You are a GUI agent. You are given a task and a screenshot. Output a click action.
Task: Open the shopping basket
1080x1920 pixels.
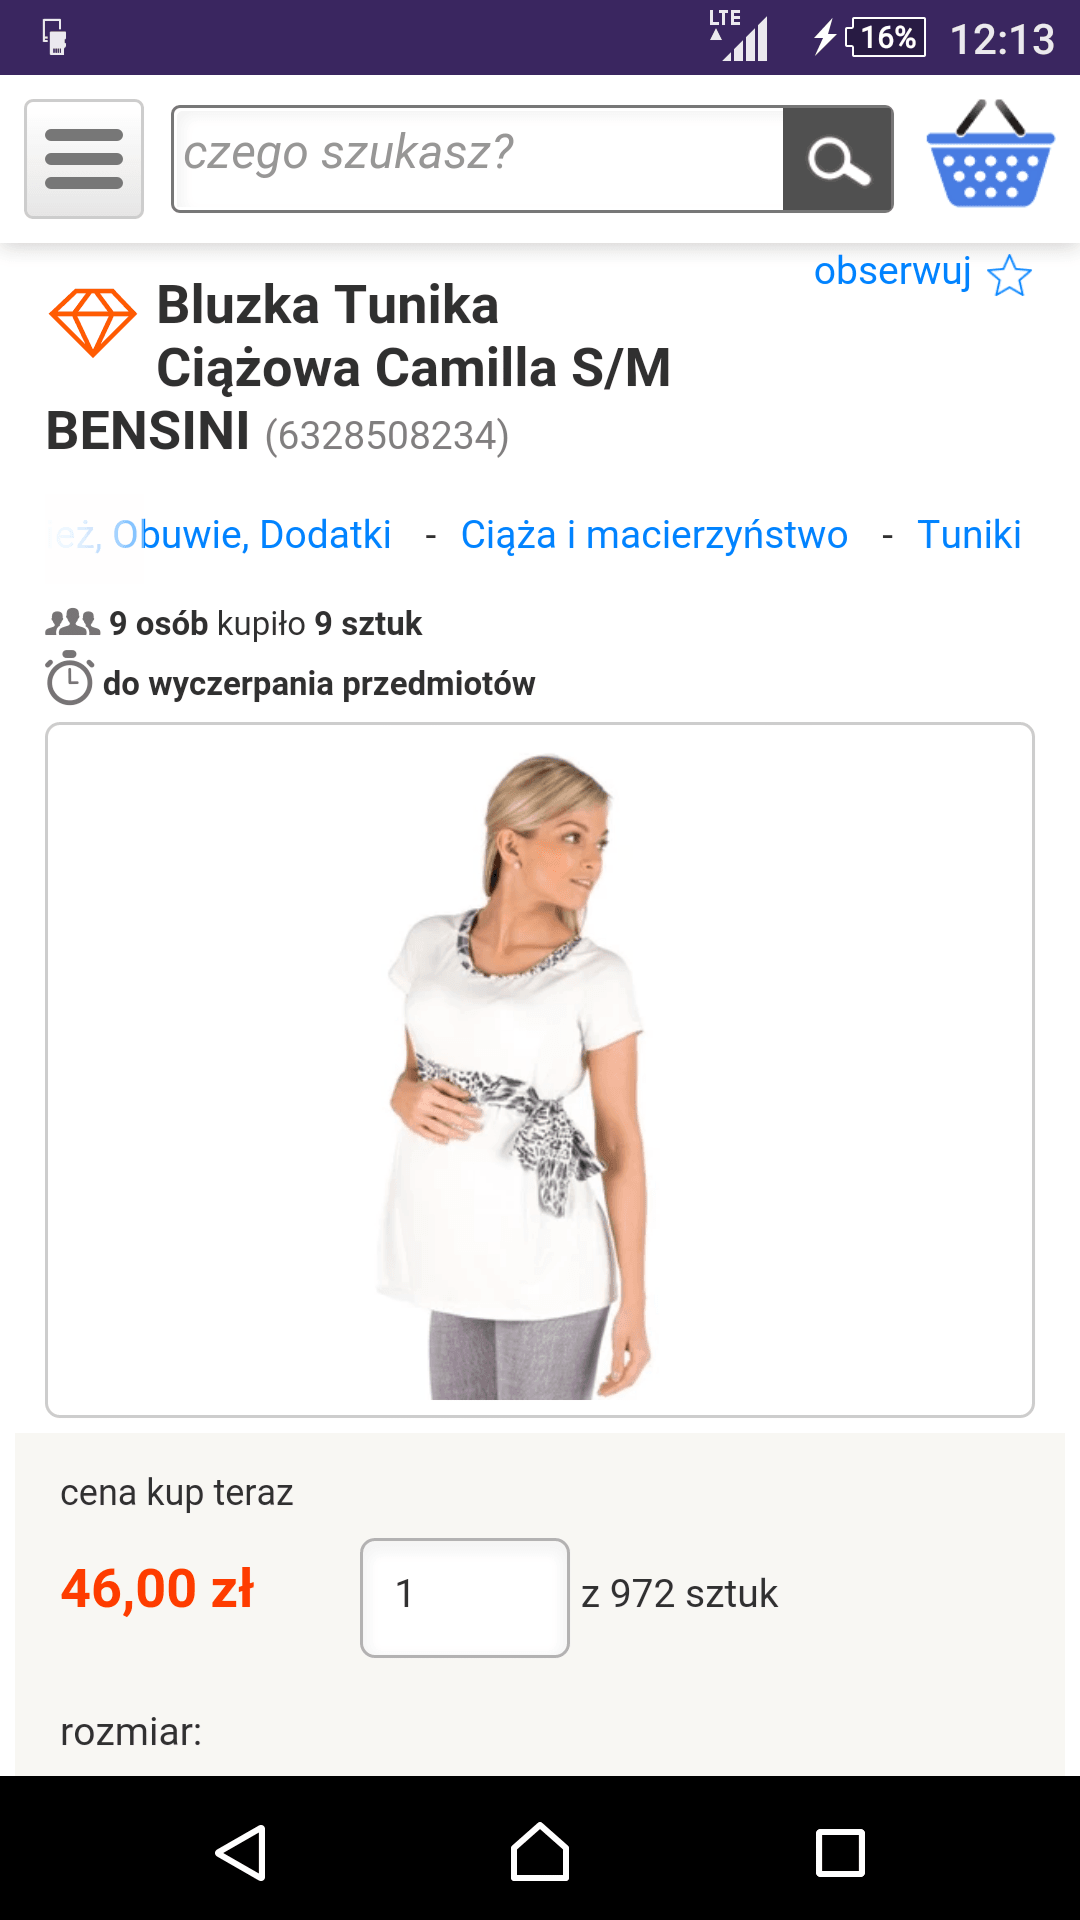tap(990, 154)
